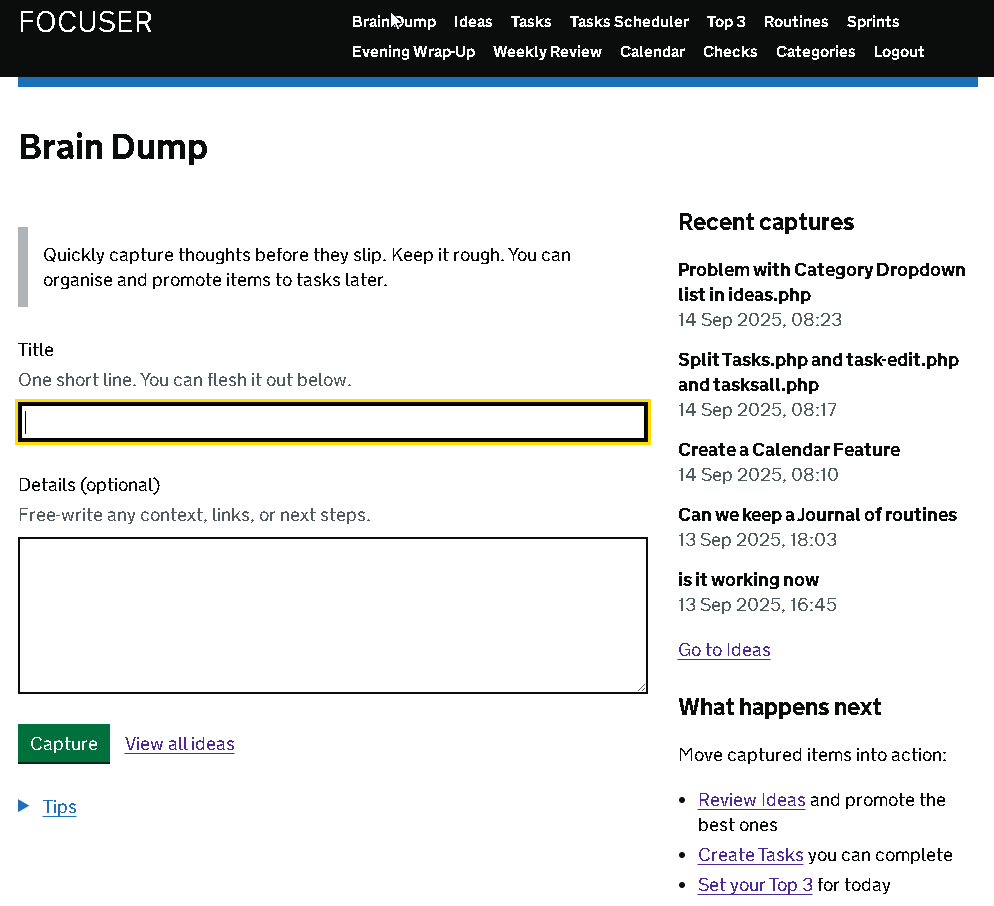Open the Tasks page
Viewport: 994px width, 906px height.
click(x=531, y=21)
